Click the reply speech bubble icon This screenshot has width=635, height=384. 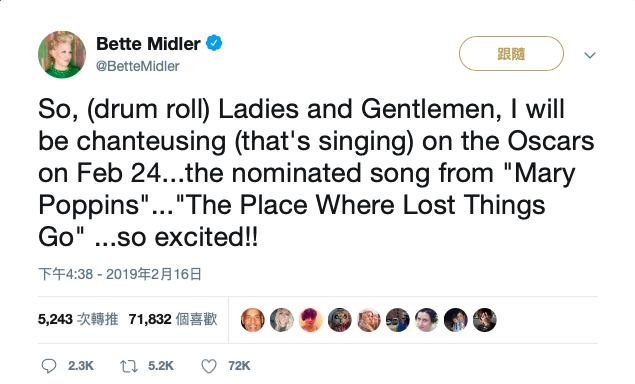pyautogui.click(x=49, y=366)
